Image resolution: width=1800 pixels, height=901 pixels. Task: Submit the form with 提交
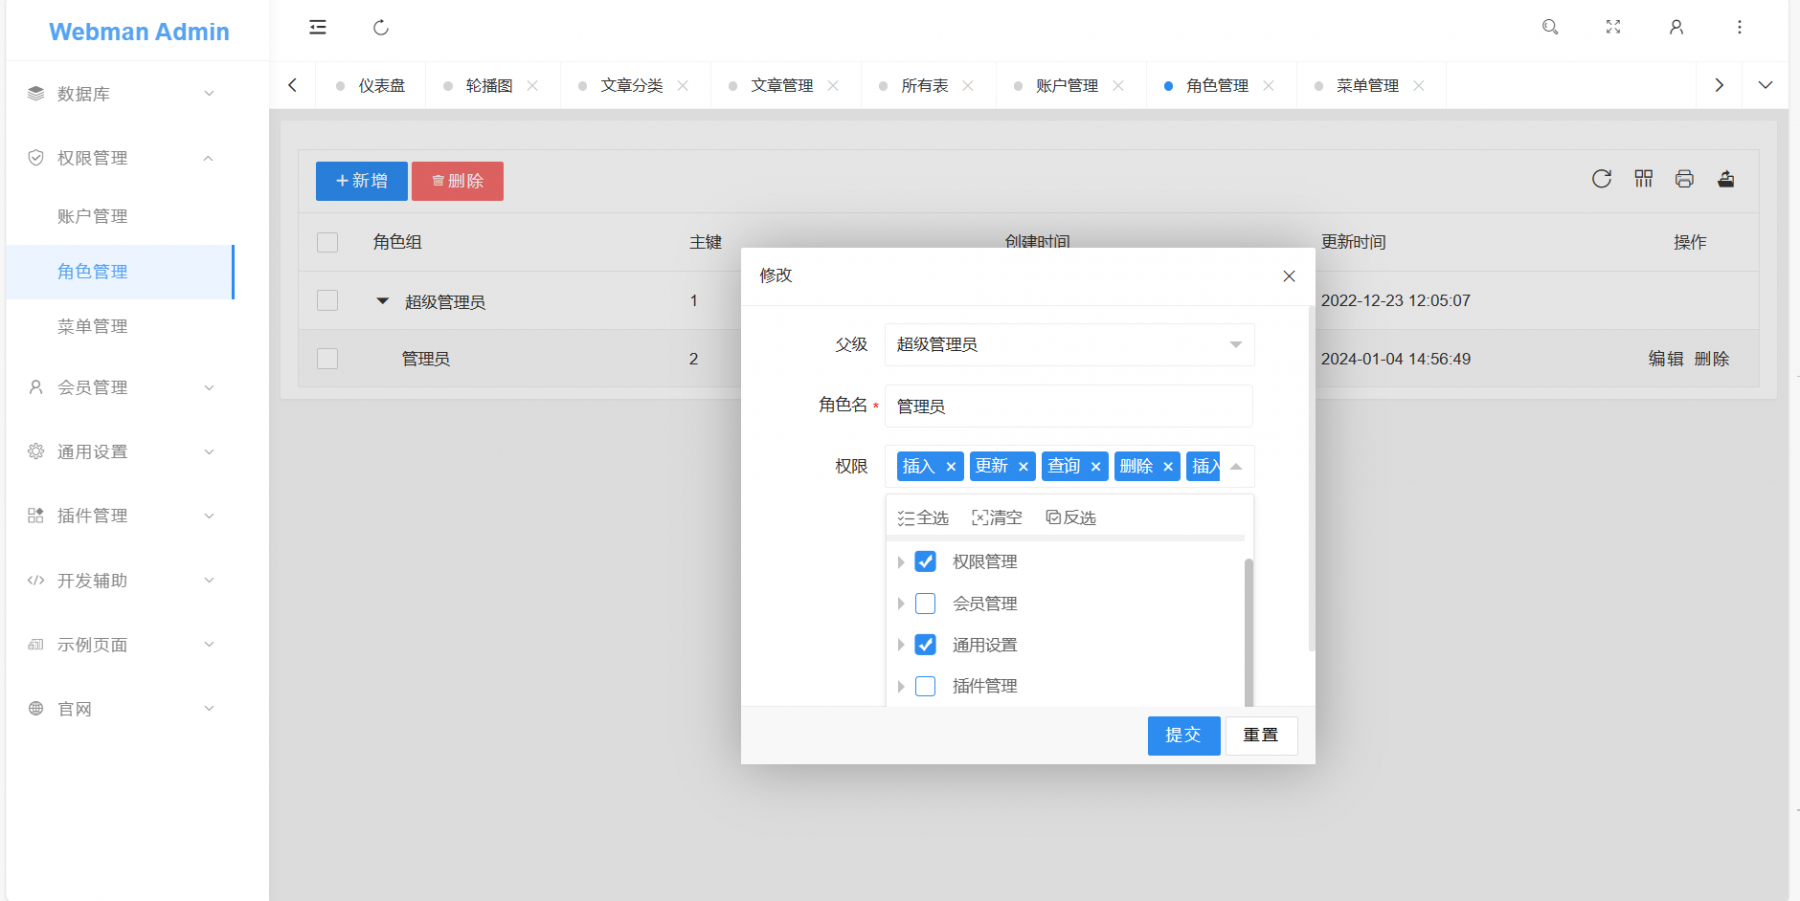click(x=1184, y=735)
